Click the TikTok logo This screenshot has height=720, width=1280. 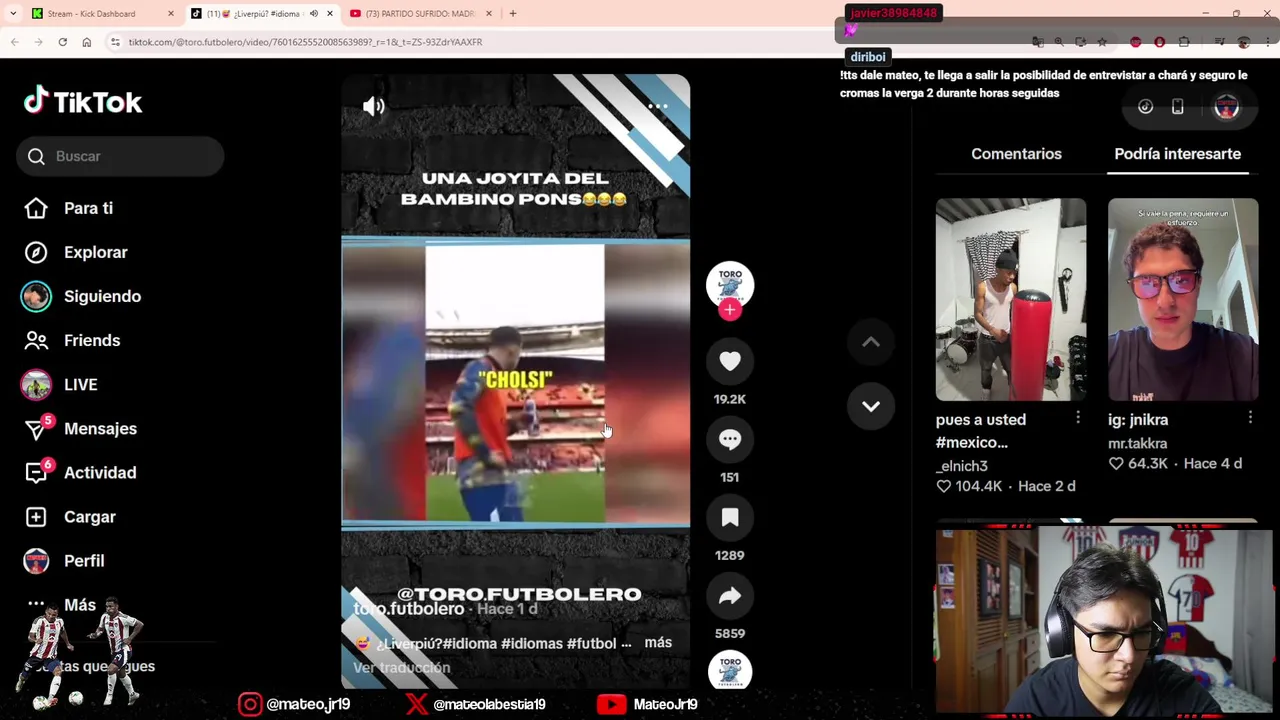[x=83, y=102]
